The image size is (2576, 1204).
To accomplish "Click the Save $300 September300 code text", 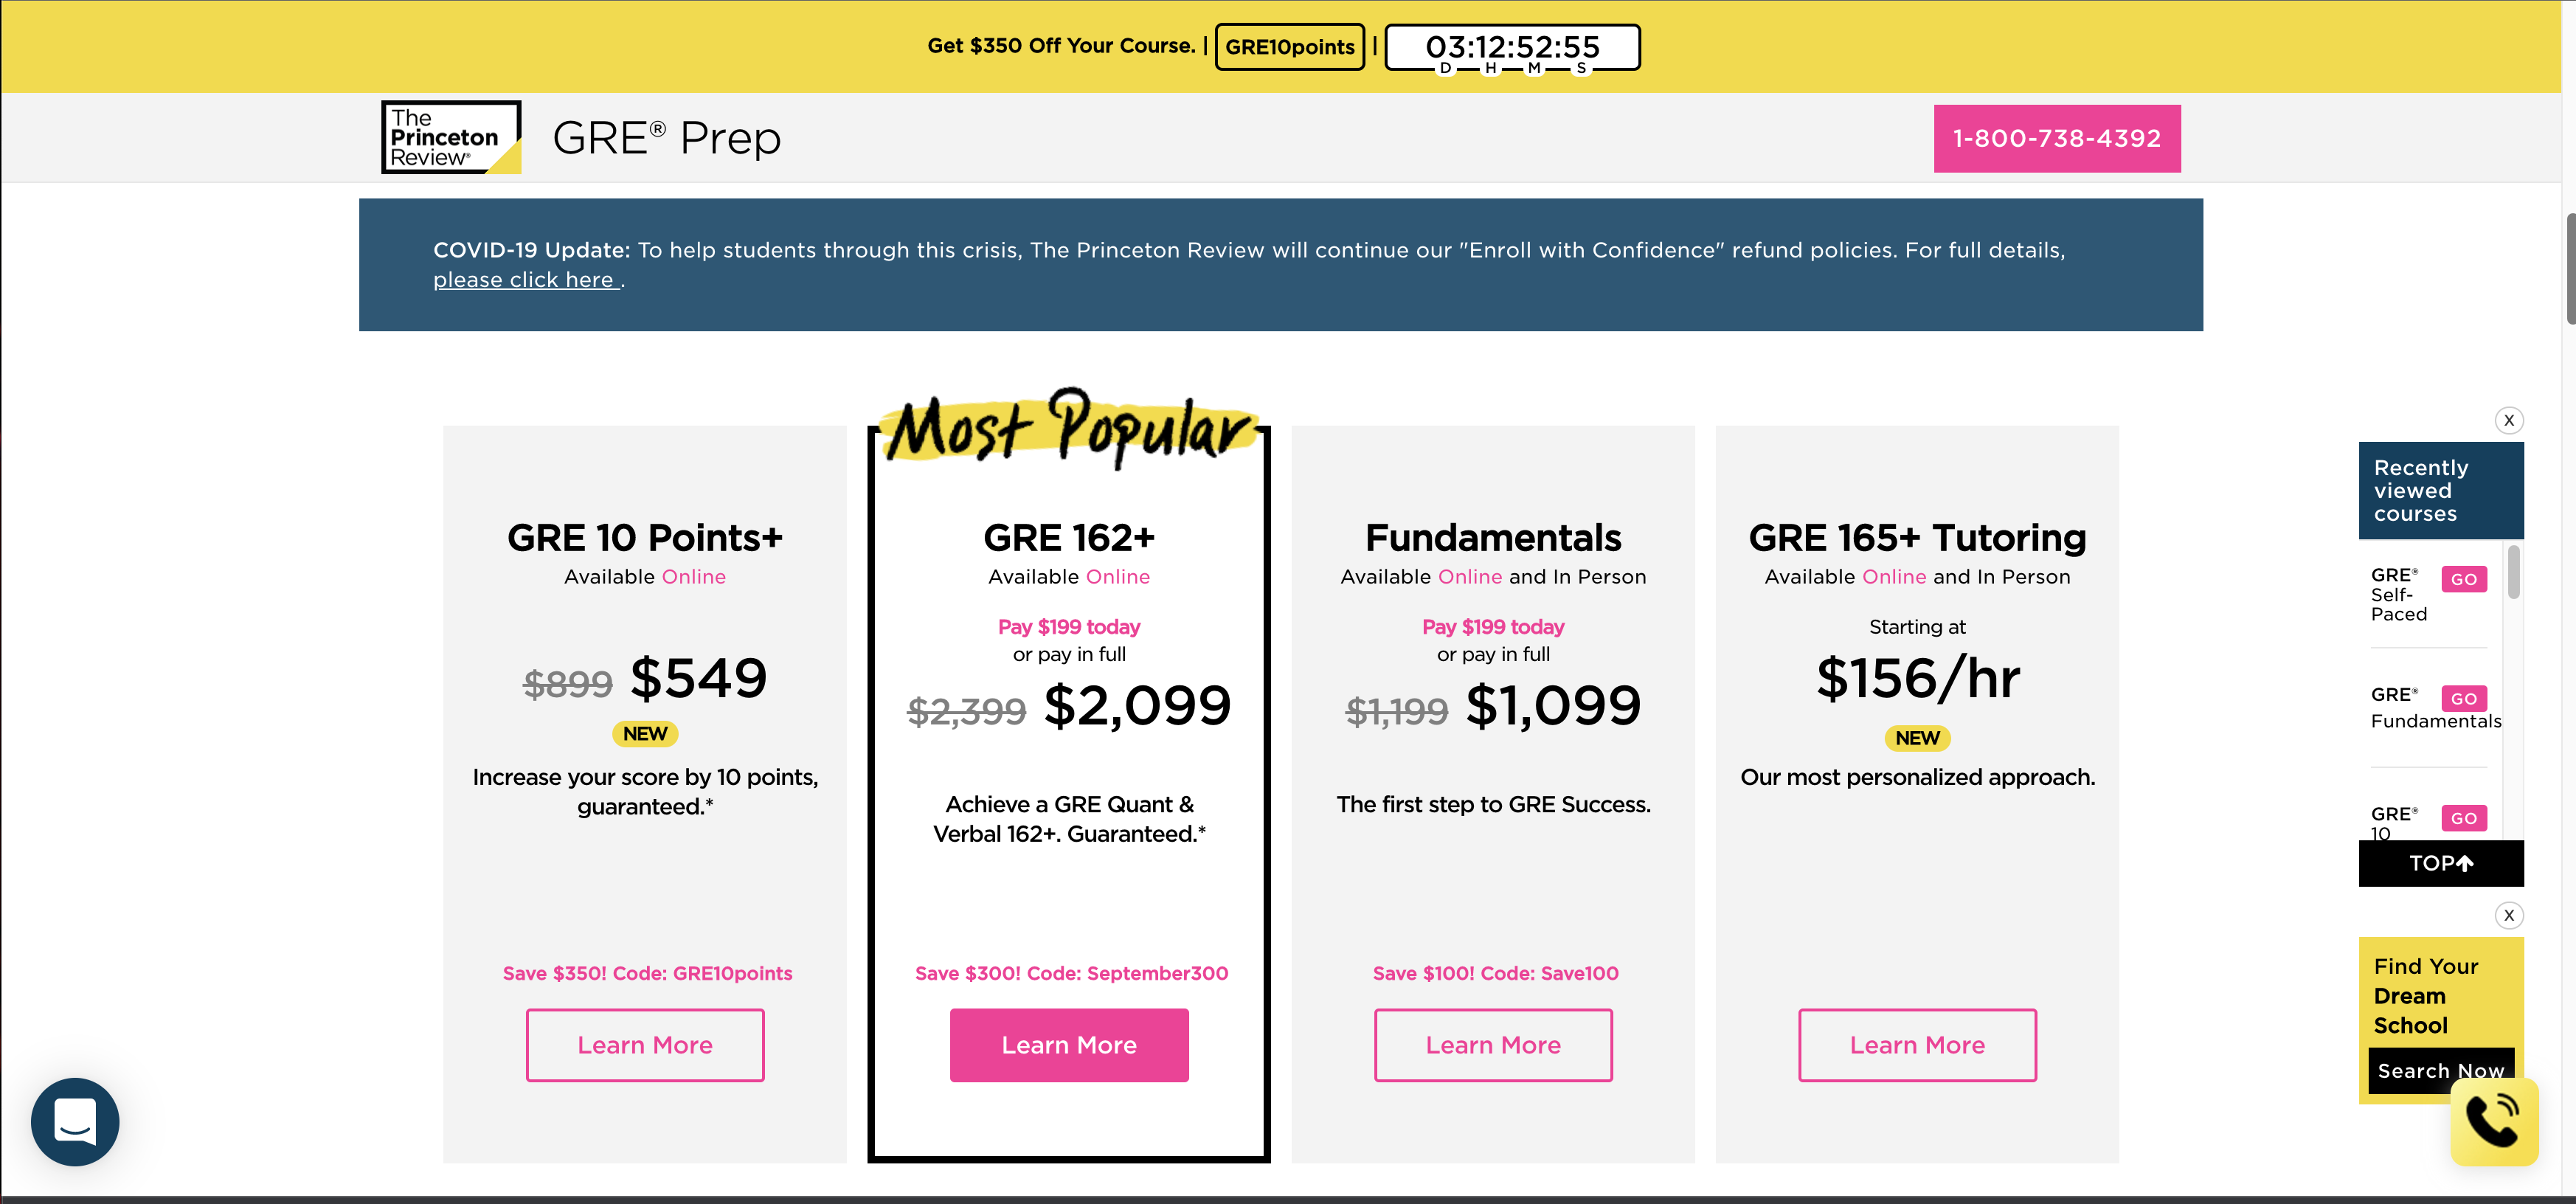I will (1071, 973).
